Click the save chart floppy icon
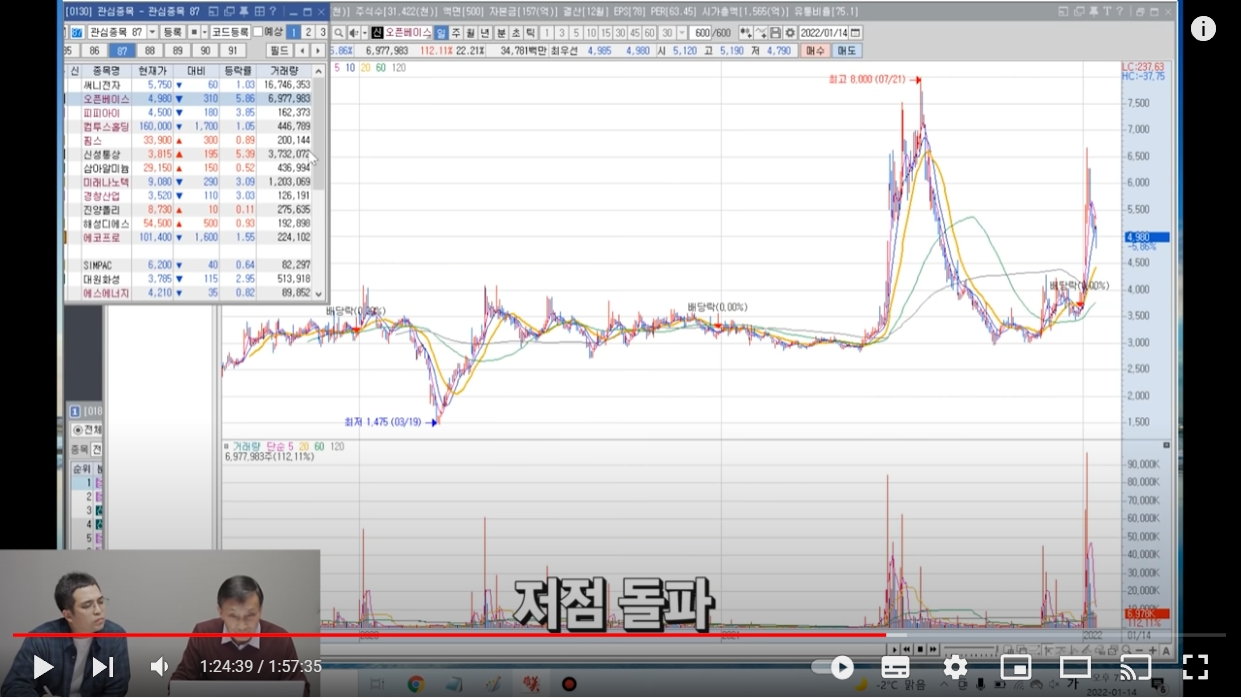 [775, 33]
